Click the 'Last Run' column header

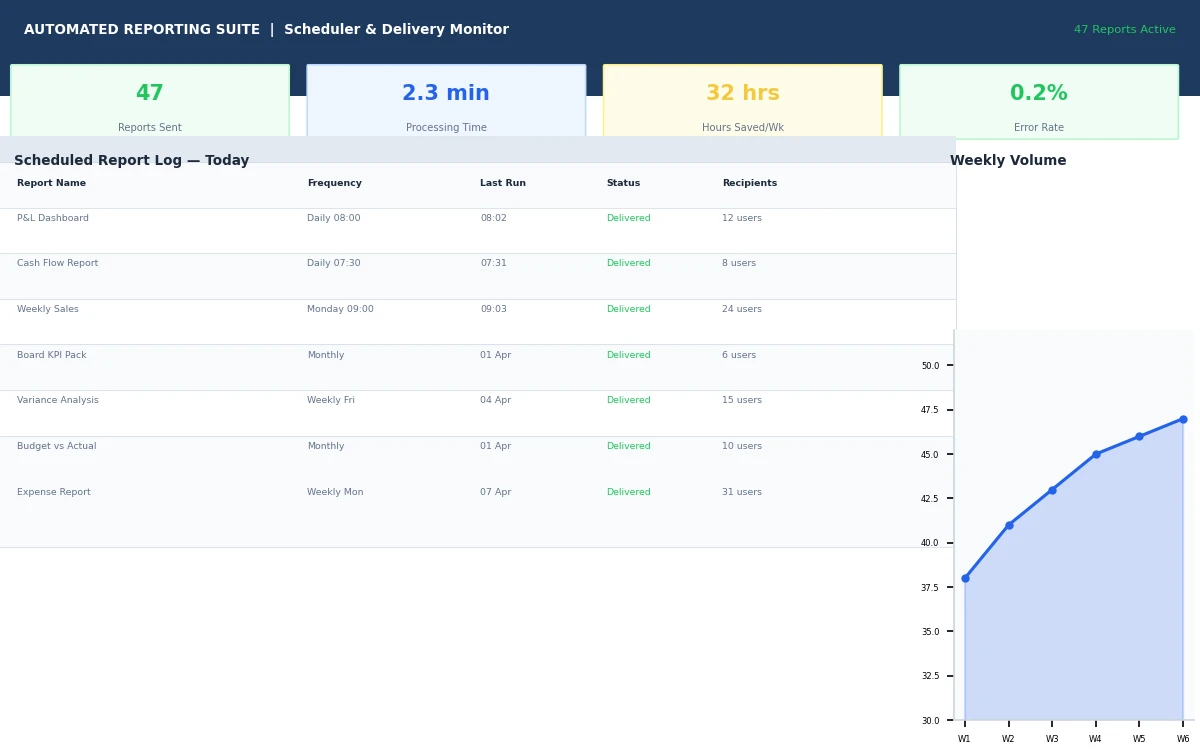pyautogui.click(x=503, y=184)
